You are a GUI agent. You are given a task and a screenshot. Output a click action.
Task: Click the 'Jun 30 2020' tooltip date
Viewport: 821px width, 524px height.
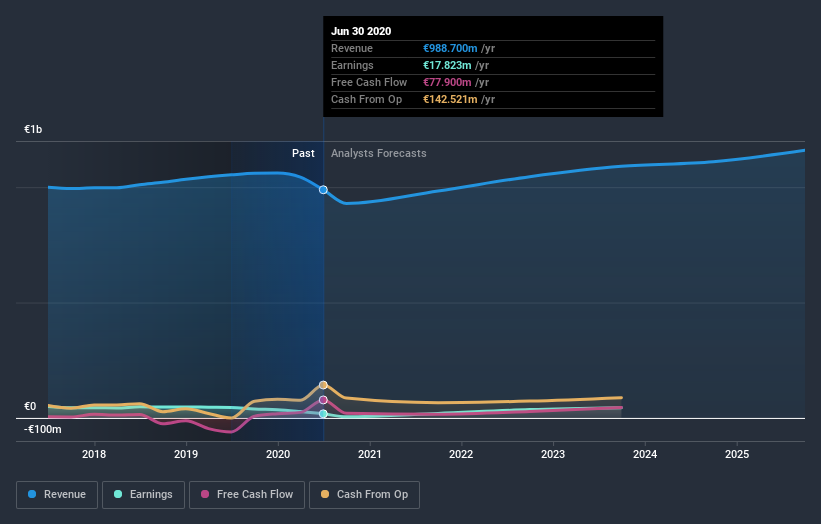pos(361,31)
